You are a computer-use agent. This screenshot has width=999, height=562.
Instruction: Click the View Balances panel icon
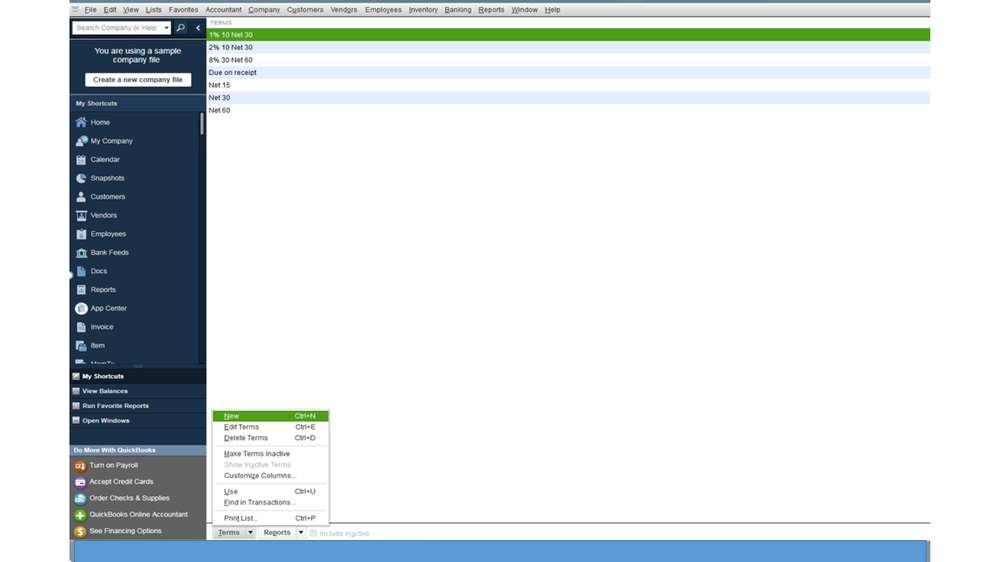pos(76,391)
